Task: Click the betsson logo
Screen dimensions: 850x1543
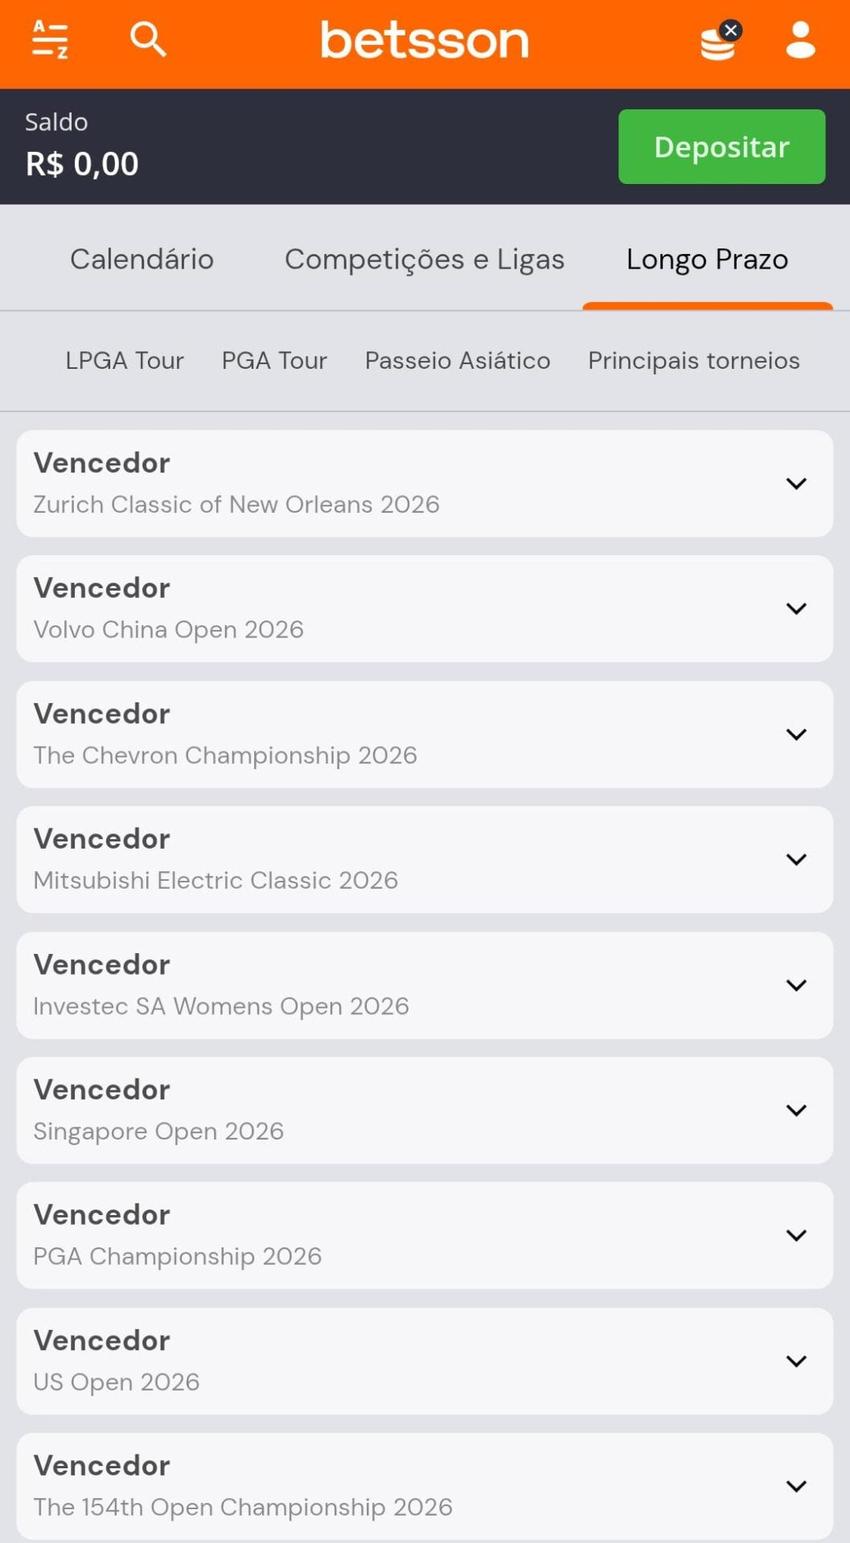Action: tap(424, 41)
